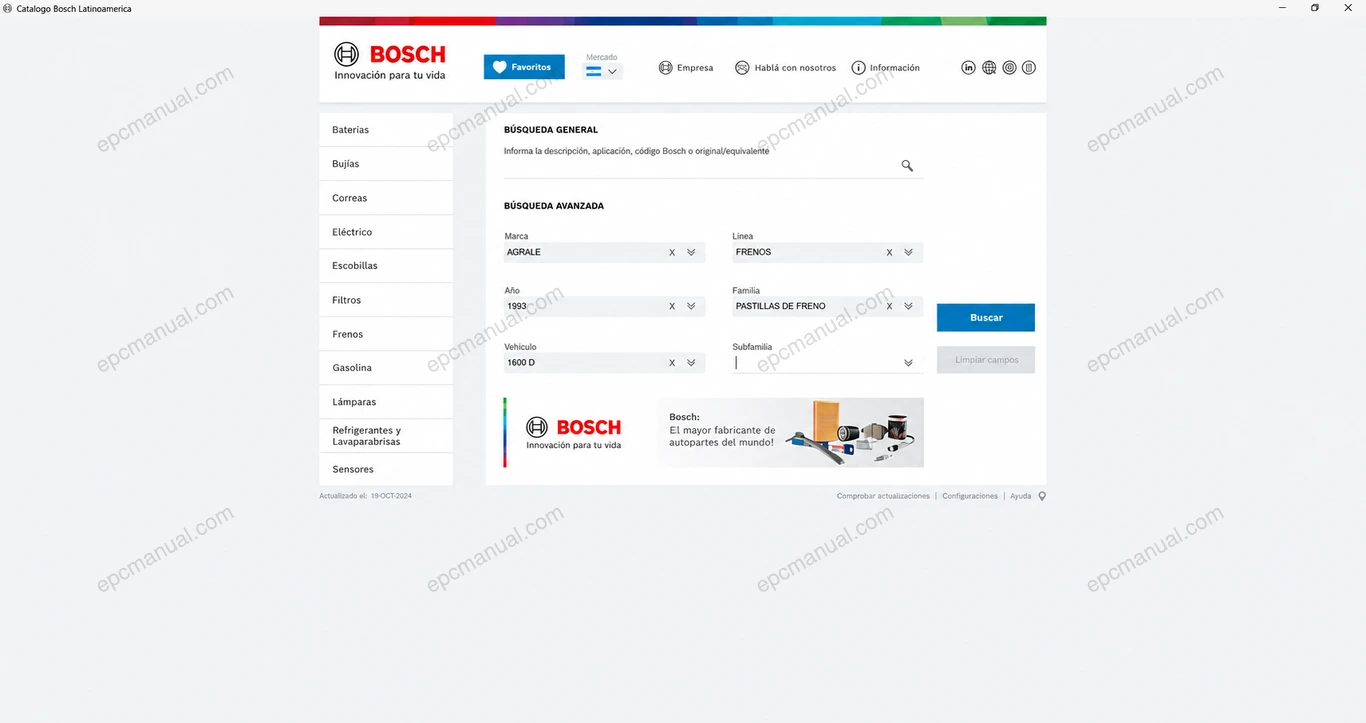Click the Hablá con nosotros chat icon
The width and height of the screenshot is (1366, 723).
(x=742, y=68)
